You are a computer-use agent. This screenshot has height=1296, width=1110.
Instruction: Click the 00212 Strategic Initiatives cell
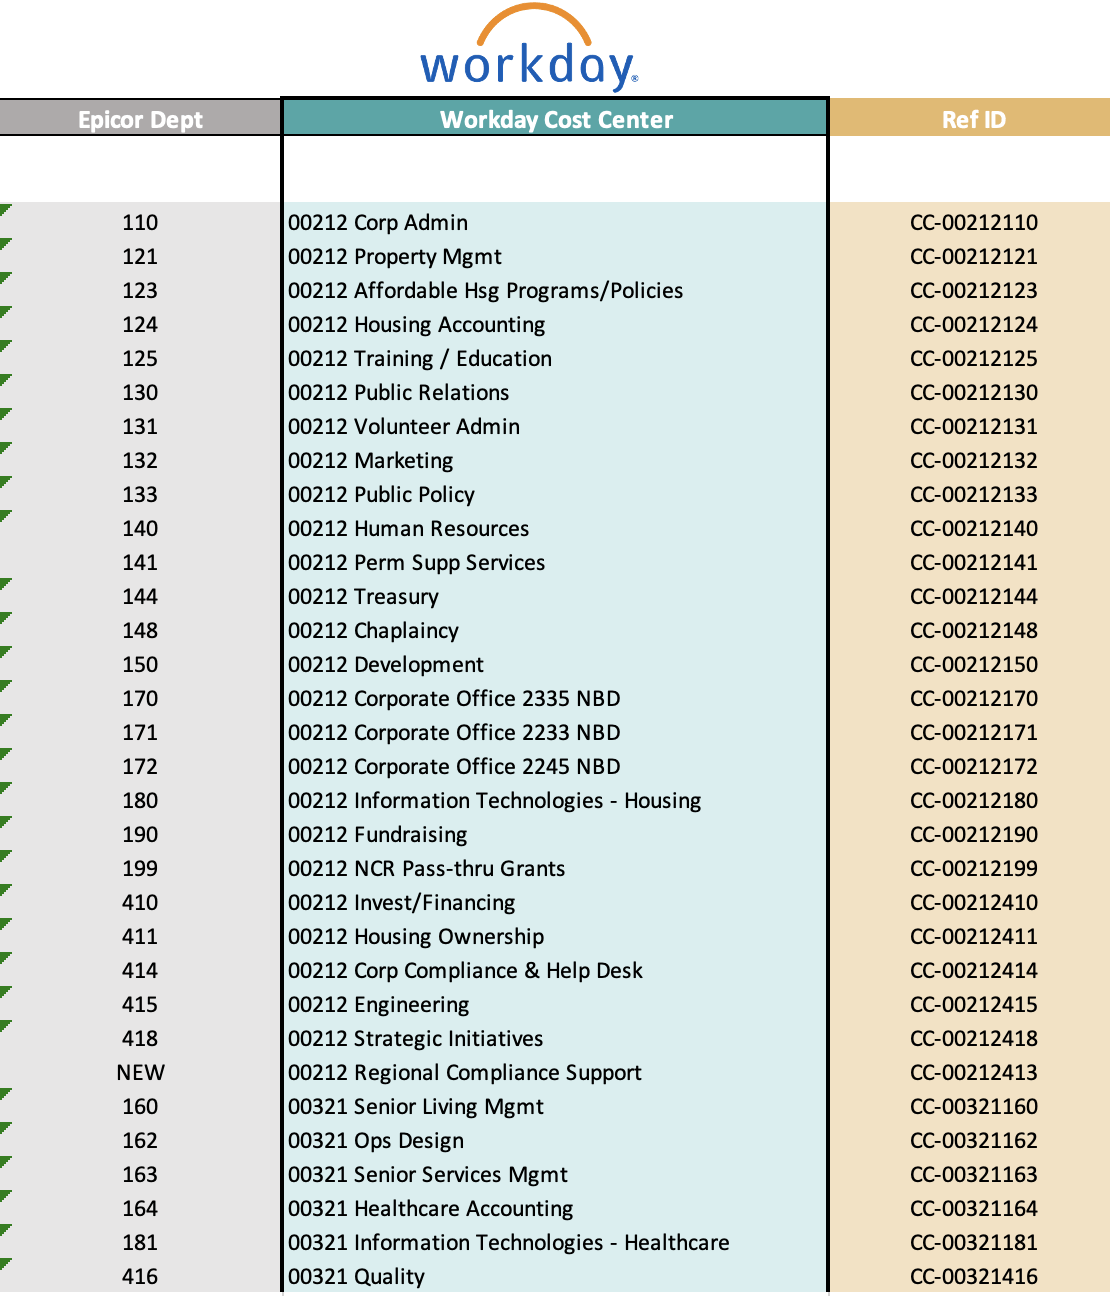[556, 1038]
